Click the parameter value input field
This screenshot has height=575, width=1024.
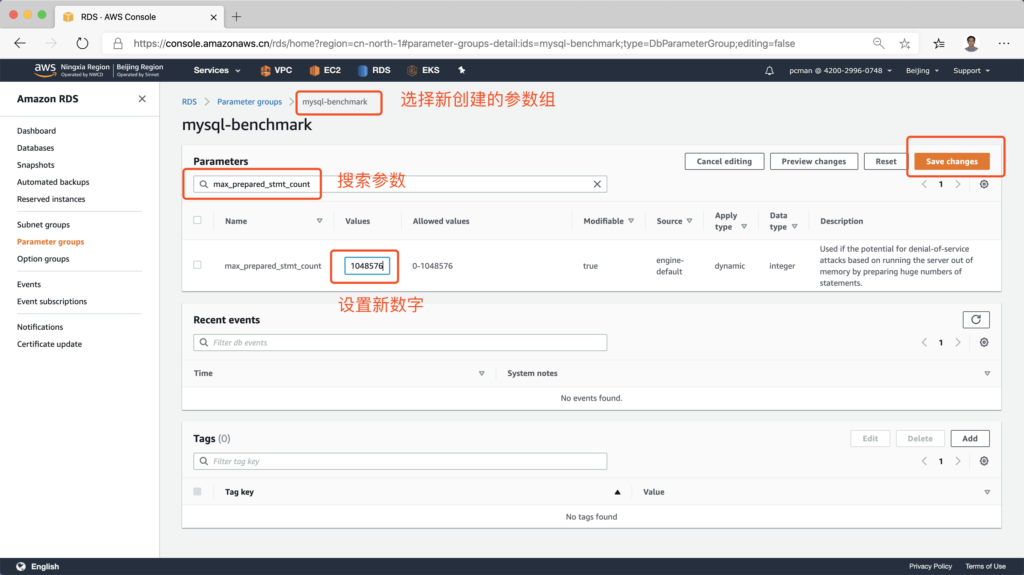(365, 266)
